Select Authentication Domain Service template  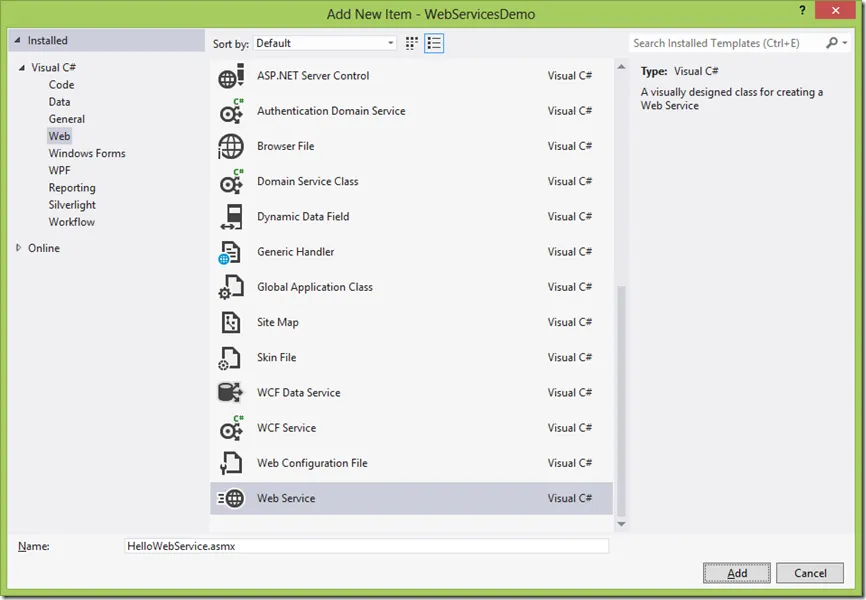[411, 112]
